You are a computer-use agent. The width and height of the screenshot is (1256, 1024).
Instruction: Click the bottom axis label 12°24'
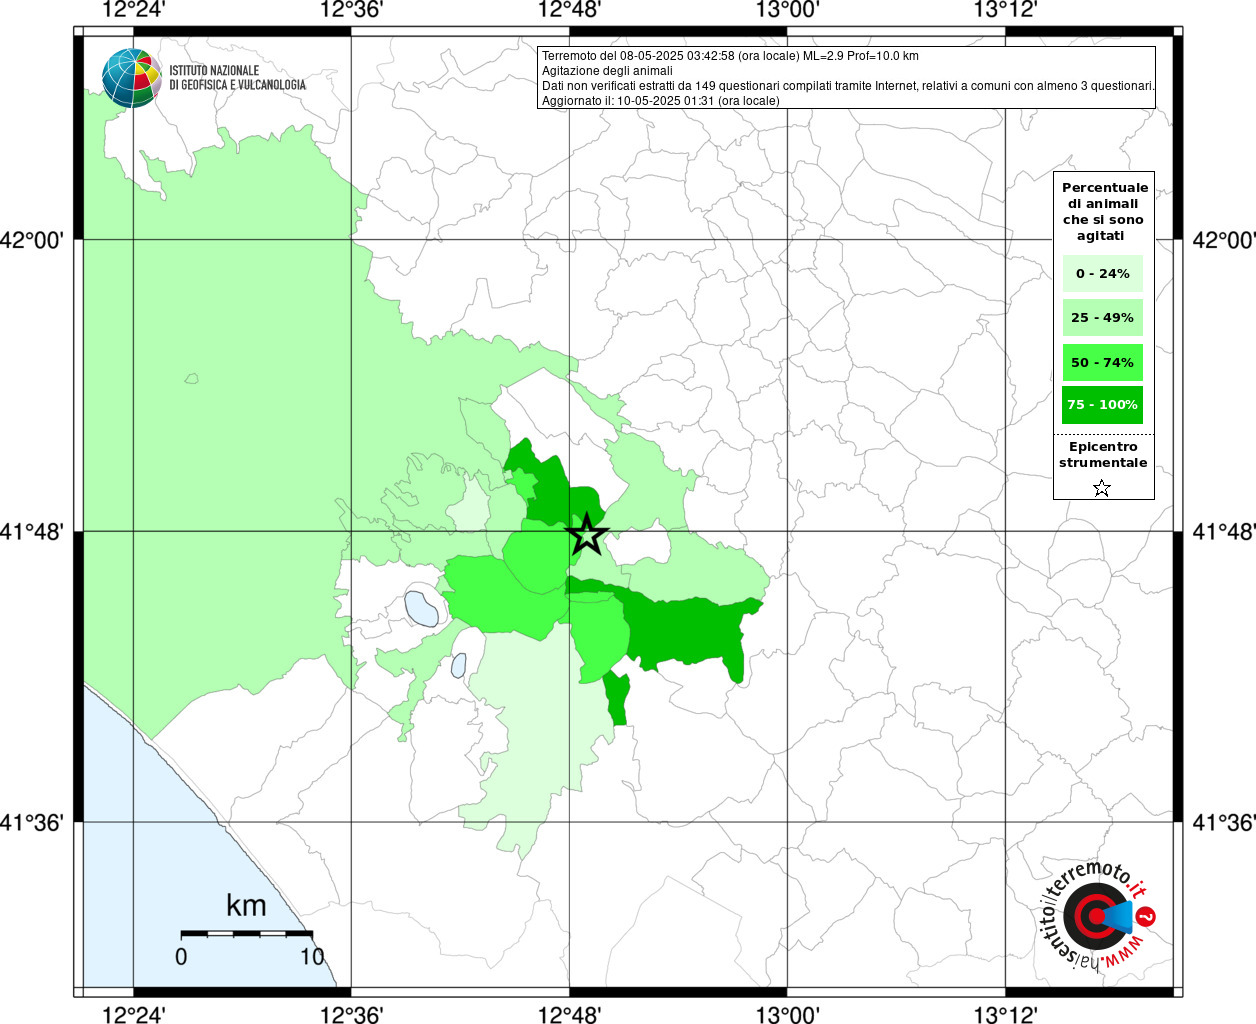(134, 1014)
